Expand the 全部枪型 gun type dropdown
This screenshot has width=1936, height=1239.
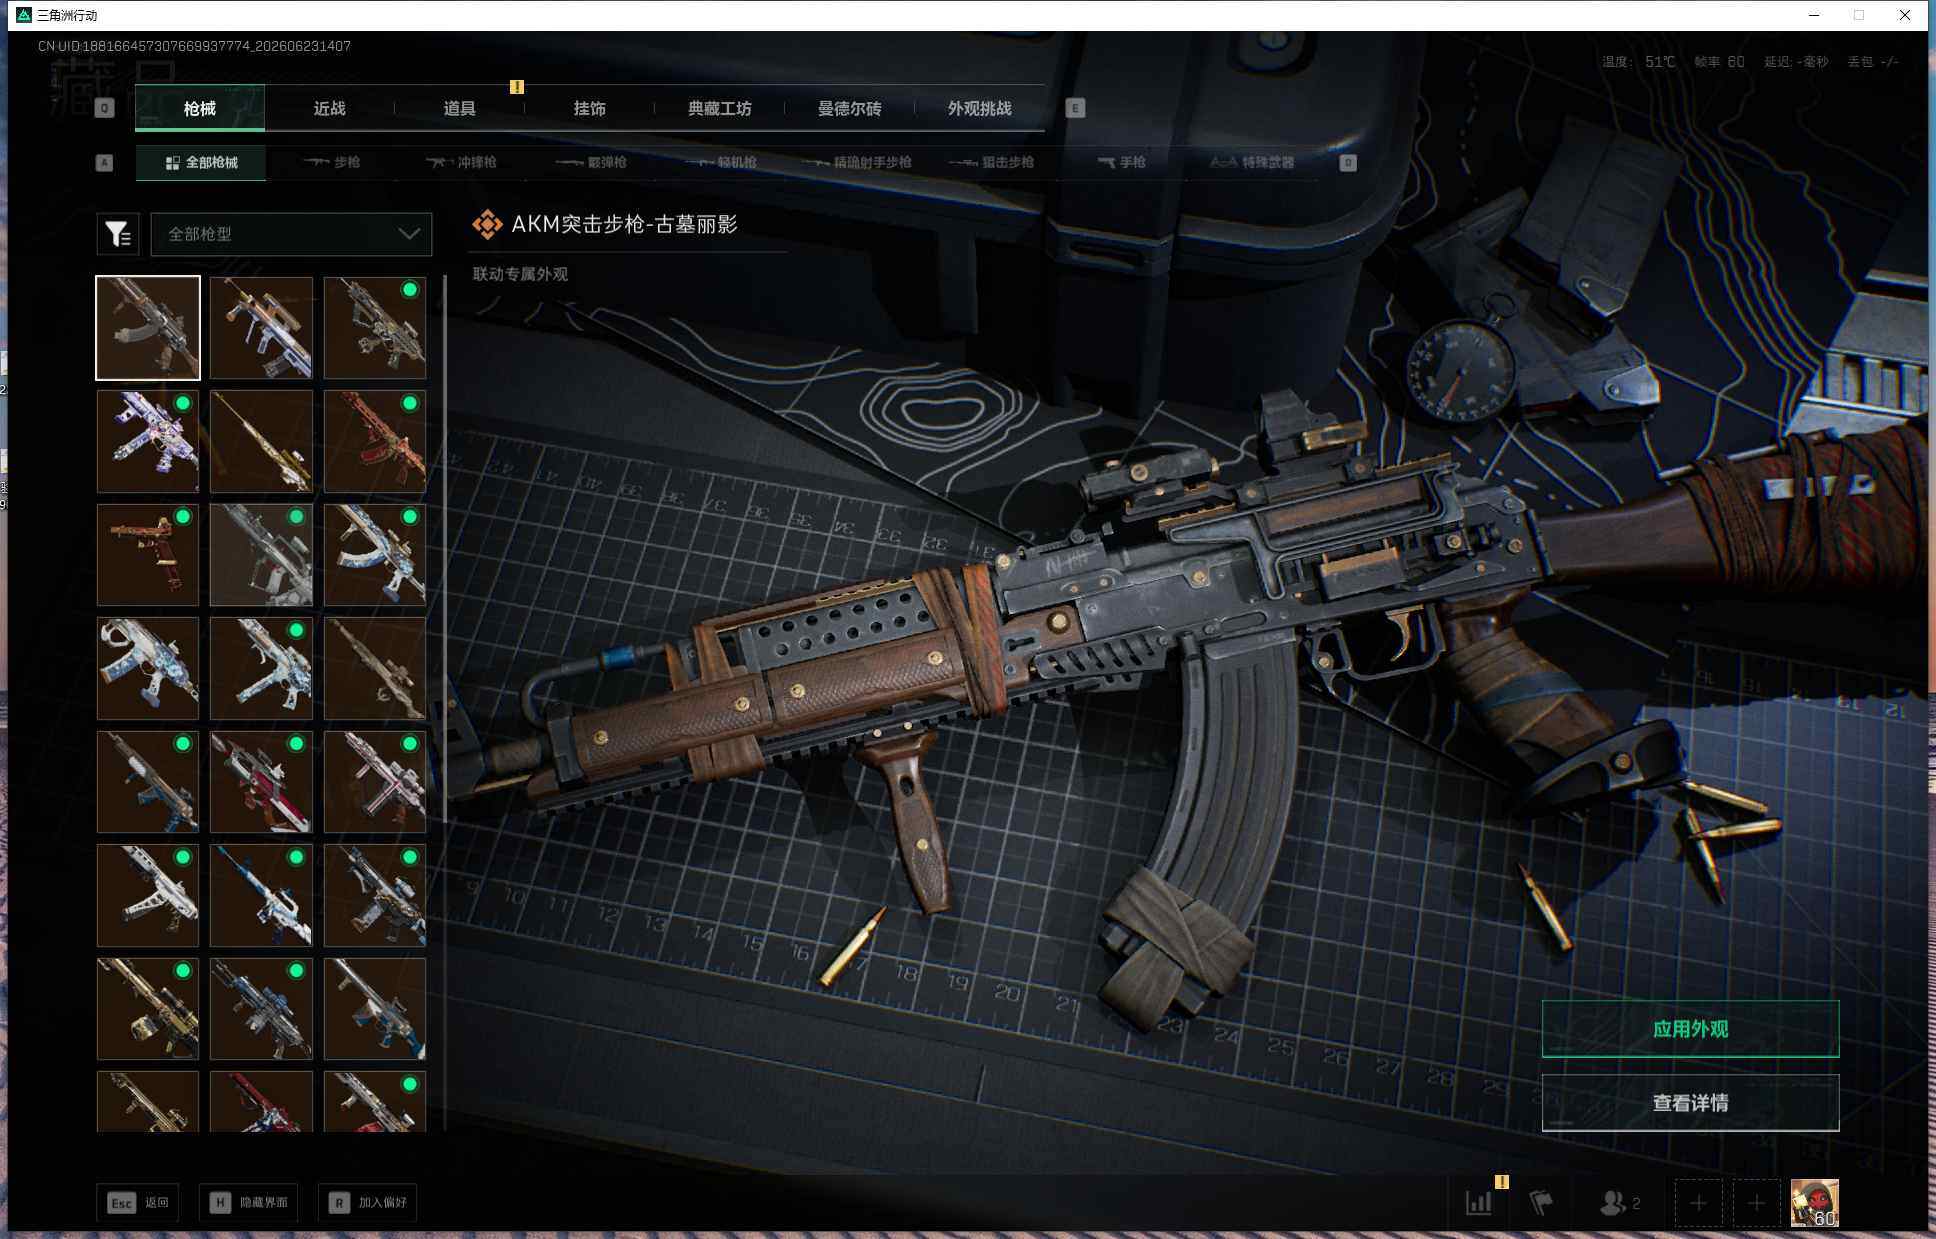pos(292,234)
